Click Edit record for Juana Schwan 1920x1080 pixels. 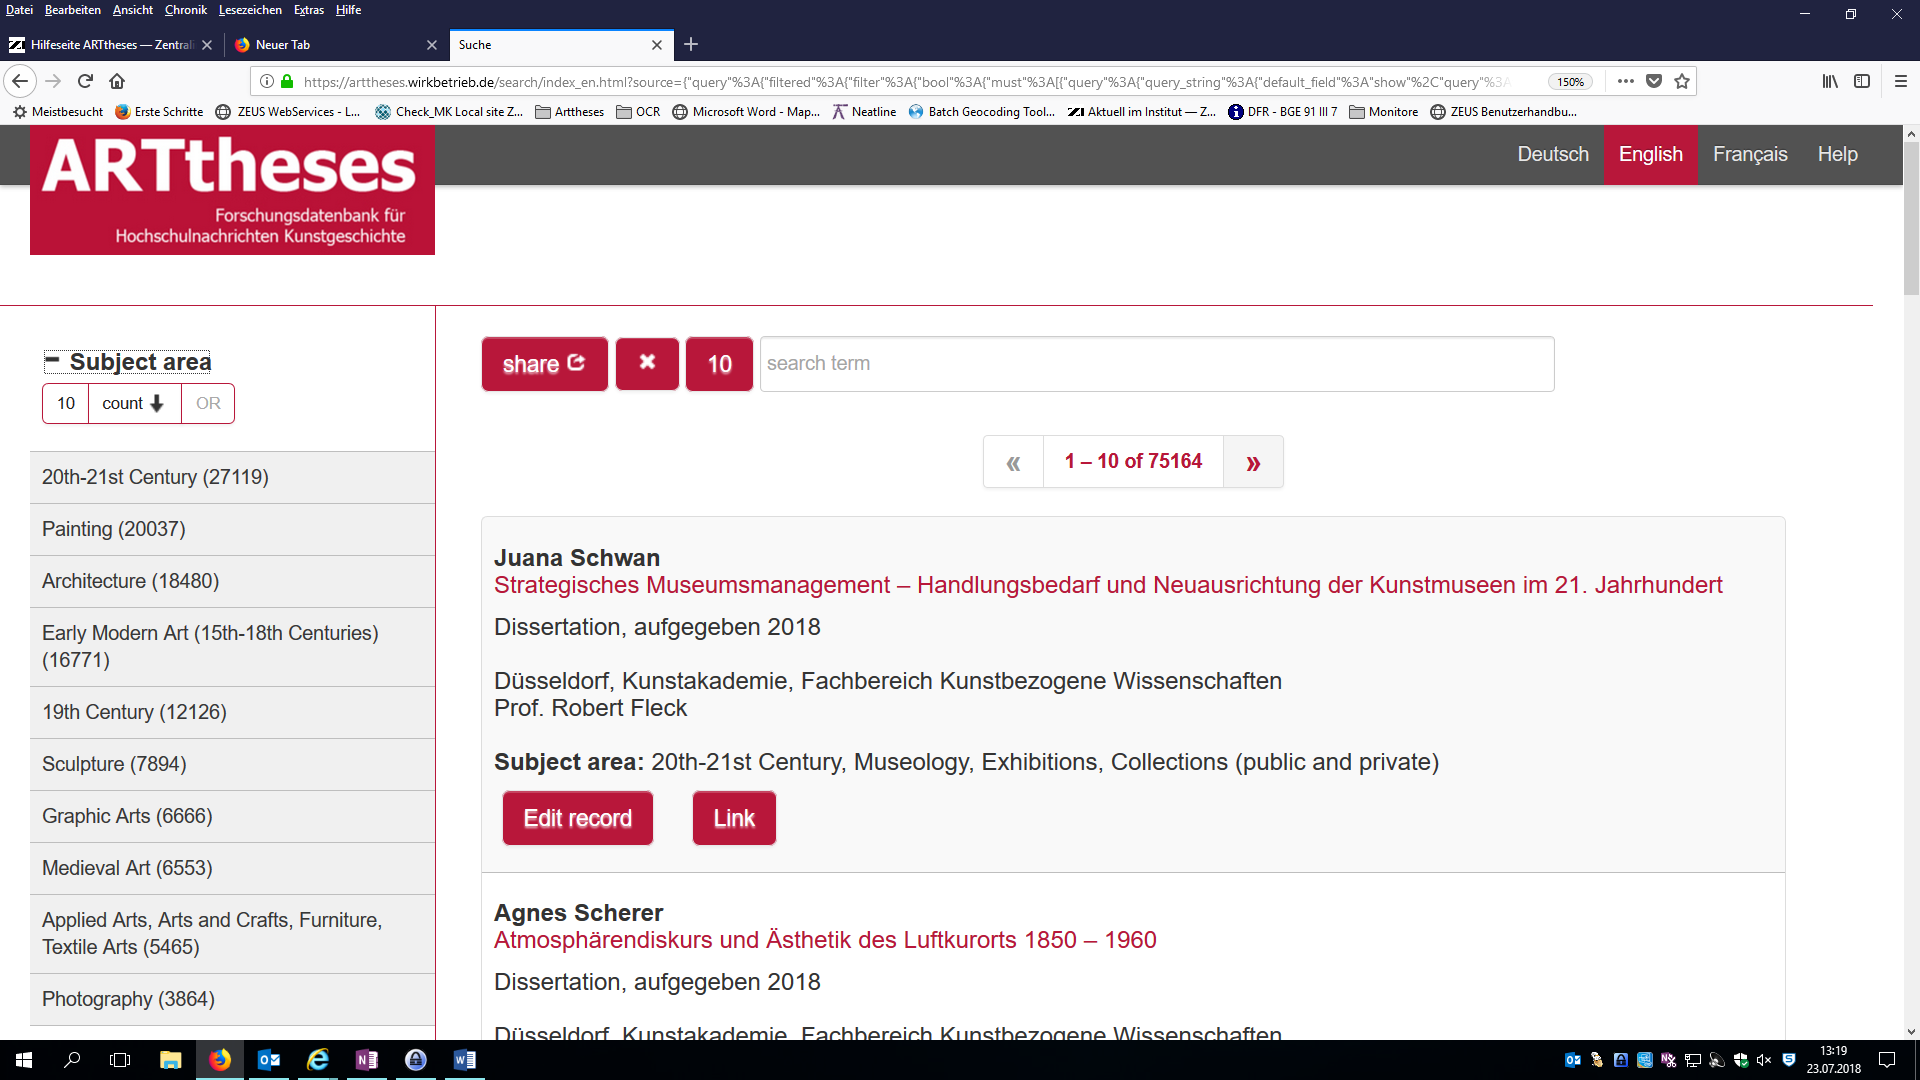[x=577, y=818]
